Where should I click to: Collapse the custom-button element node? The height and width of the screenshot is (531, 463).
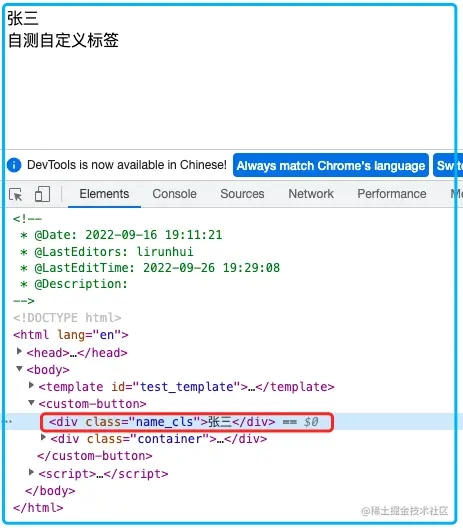[31, 403]
